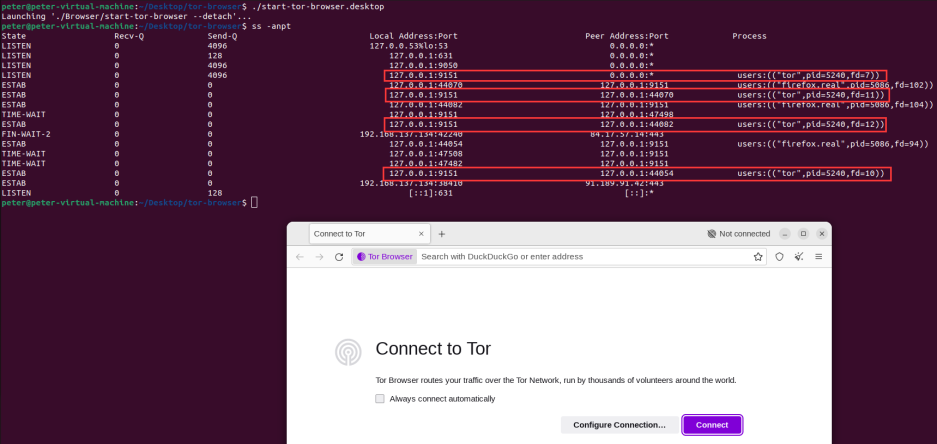Click the '127.0.0.1:47498' peer address
This screenshot has width=937, height=444.
click(x=637, y=115)
